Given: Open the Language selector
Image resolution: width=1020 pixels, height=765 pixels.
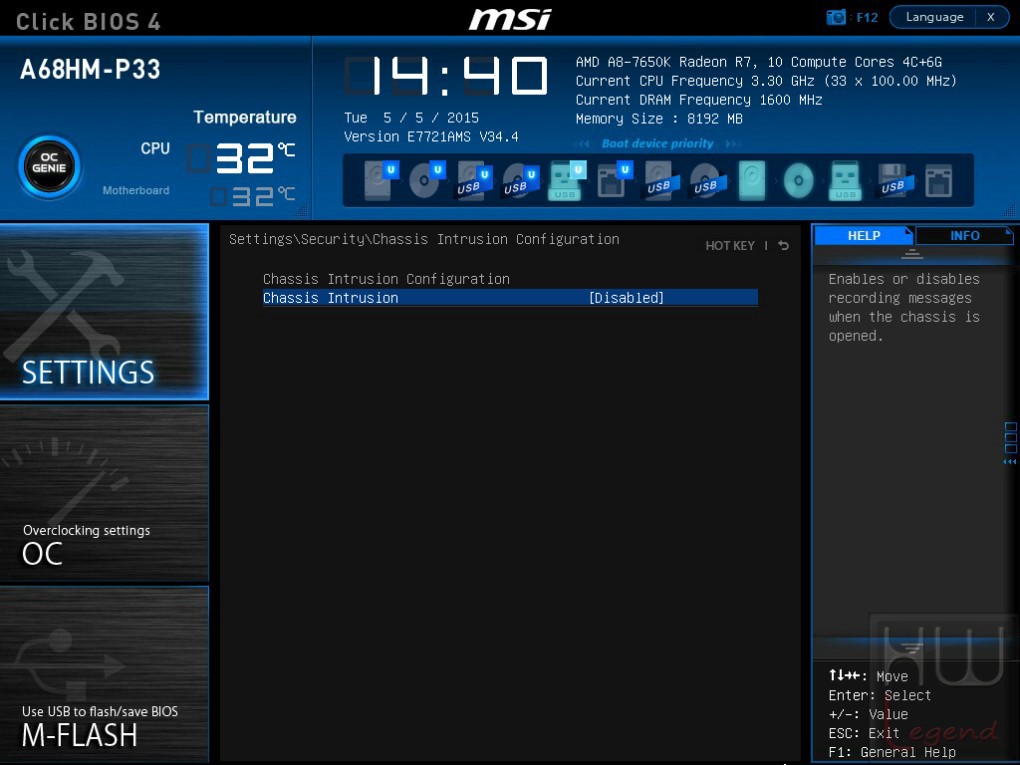Looking at the screenshot, I should 934,17.
